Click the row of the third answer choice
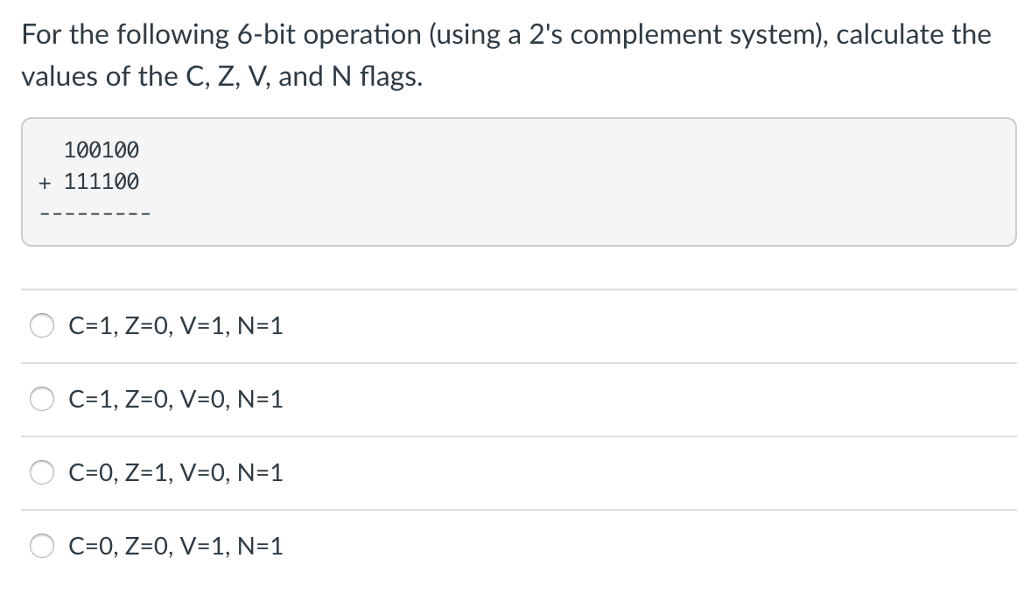1024x593 pixels. click(x=512, y=472)
